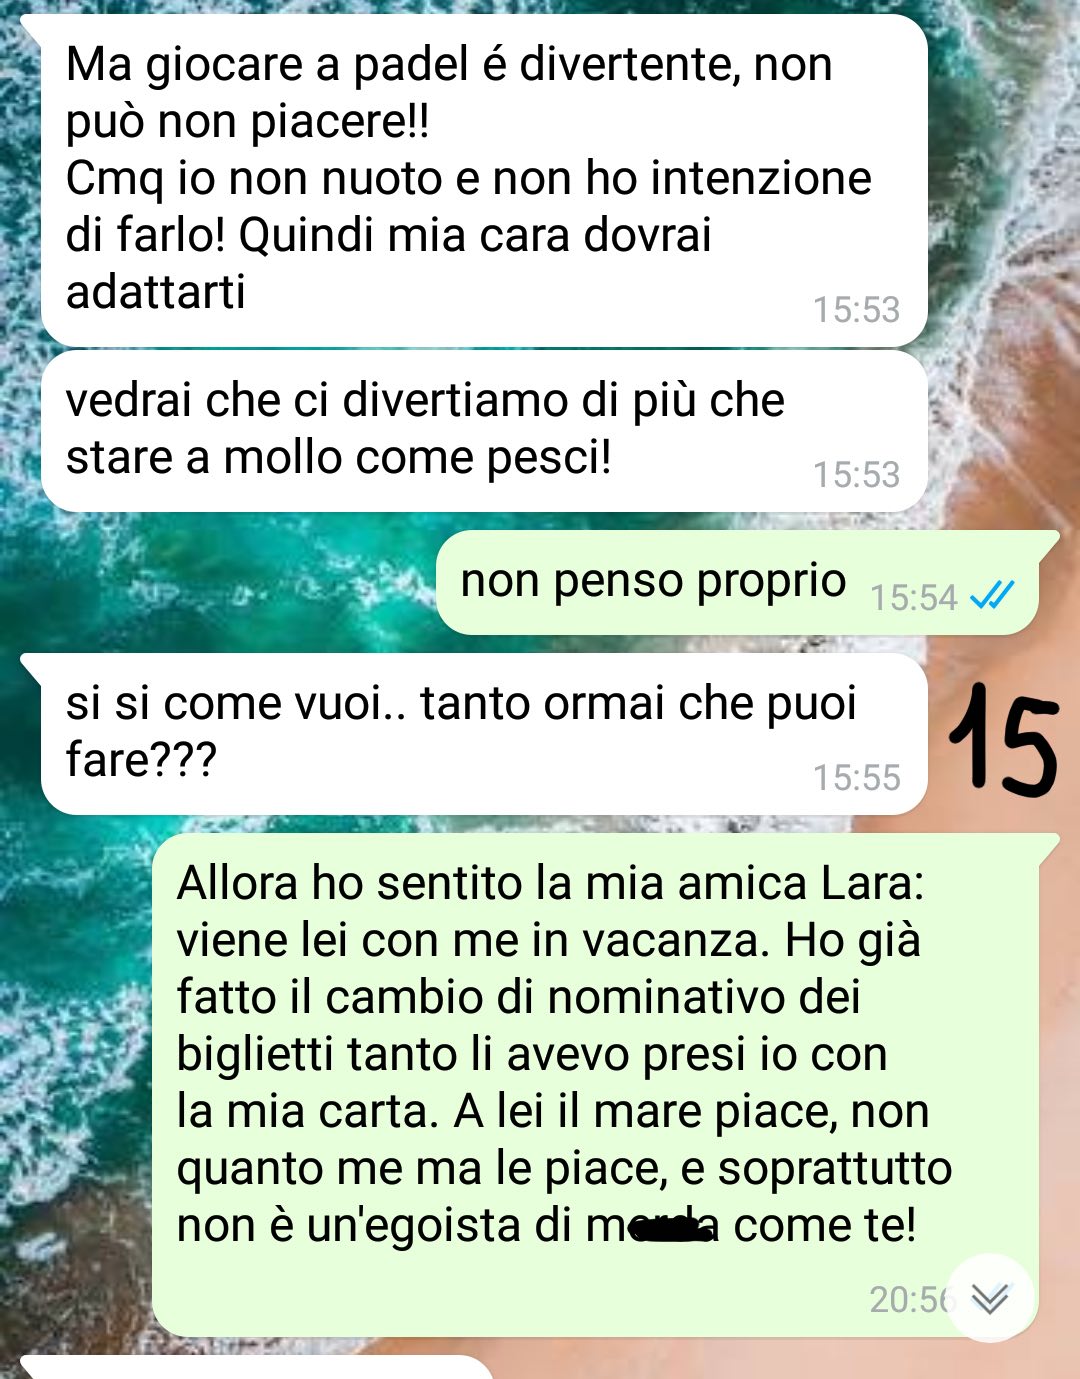Tap the 'vedrai che ci divertiamo' message bubble

pos(484,431)
